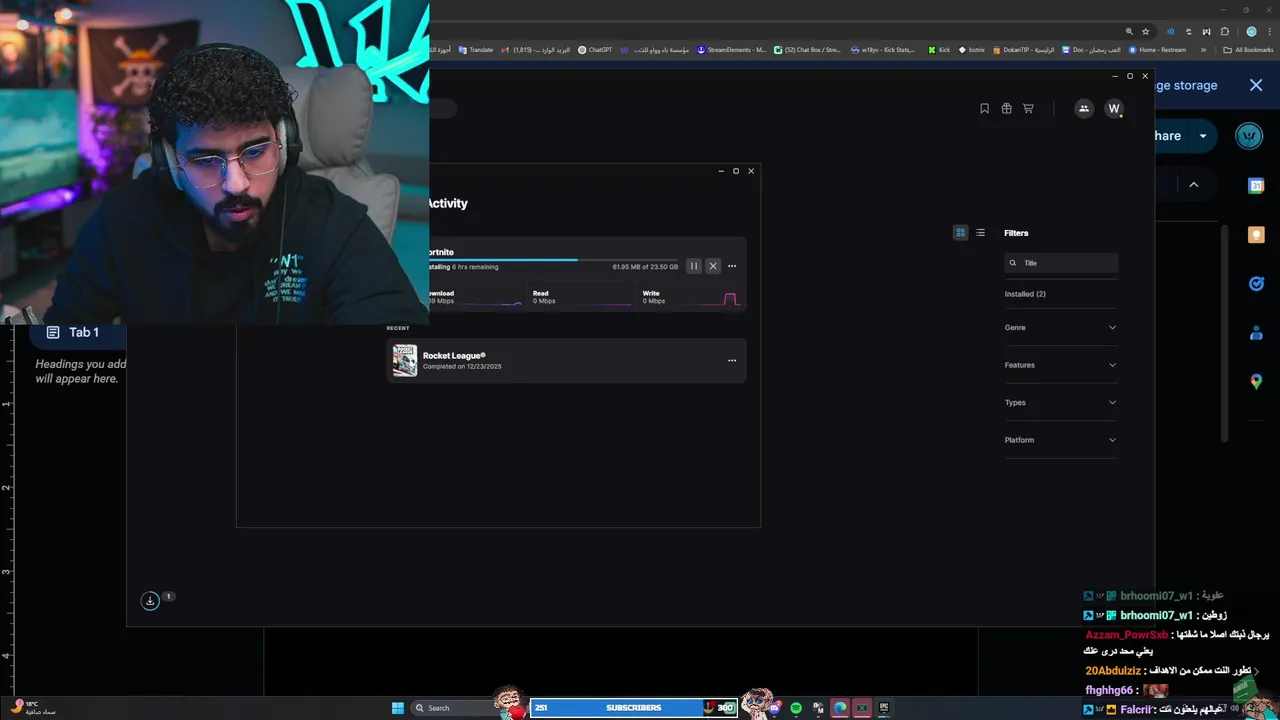The width and height of the screenshot is (1280, 720).
Task: Open the Home - Restream bookmark
Action: [1157, 49]
